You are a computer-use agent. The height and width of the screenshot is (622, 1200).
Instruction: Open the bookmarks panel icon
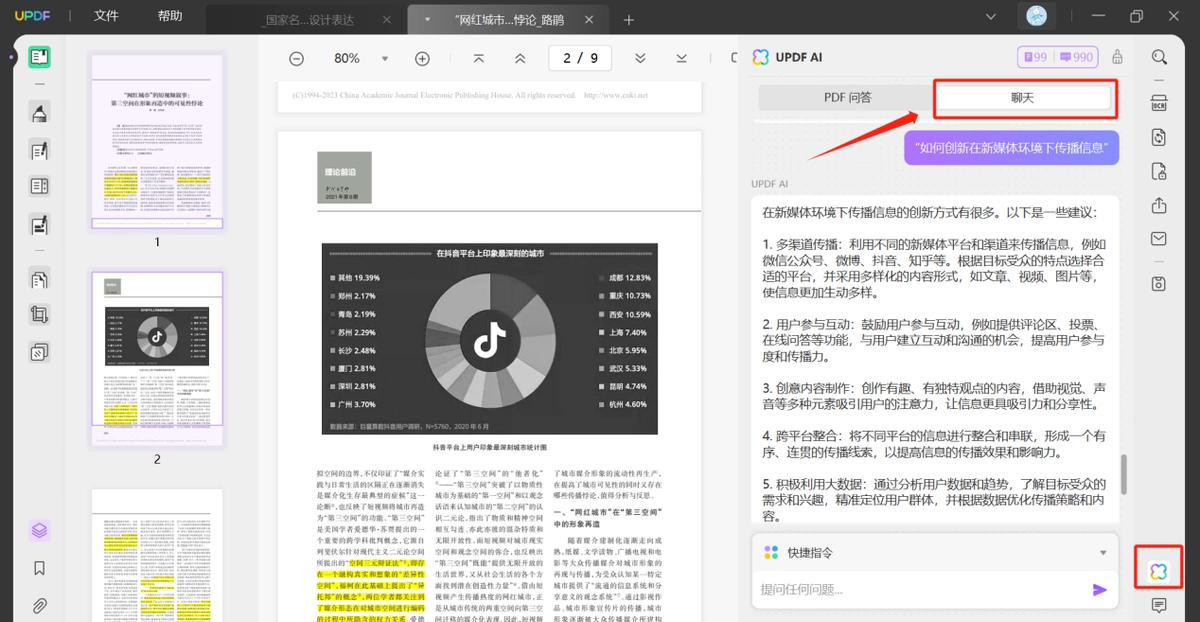coord(39,568)
